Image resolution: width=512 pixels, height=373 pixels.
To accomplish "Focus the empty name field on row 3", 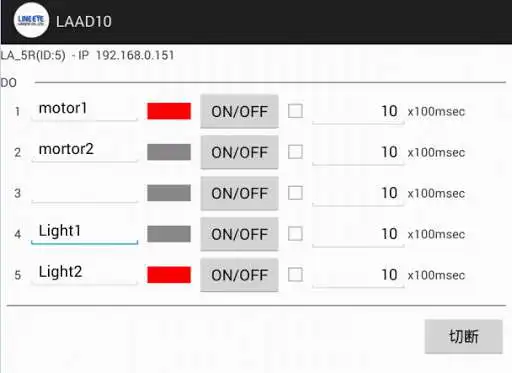I will coord(84,192).
